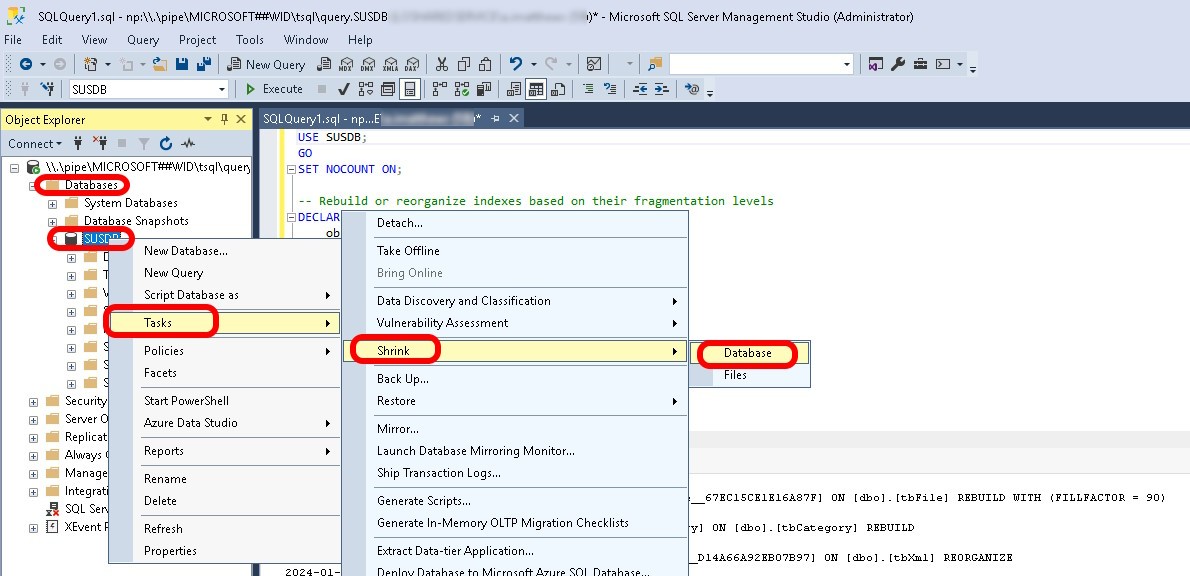Click the Undo arrow icon

pyautogui.click(x=516, y=64)
